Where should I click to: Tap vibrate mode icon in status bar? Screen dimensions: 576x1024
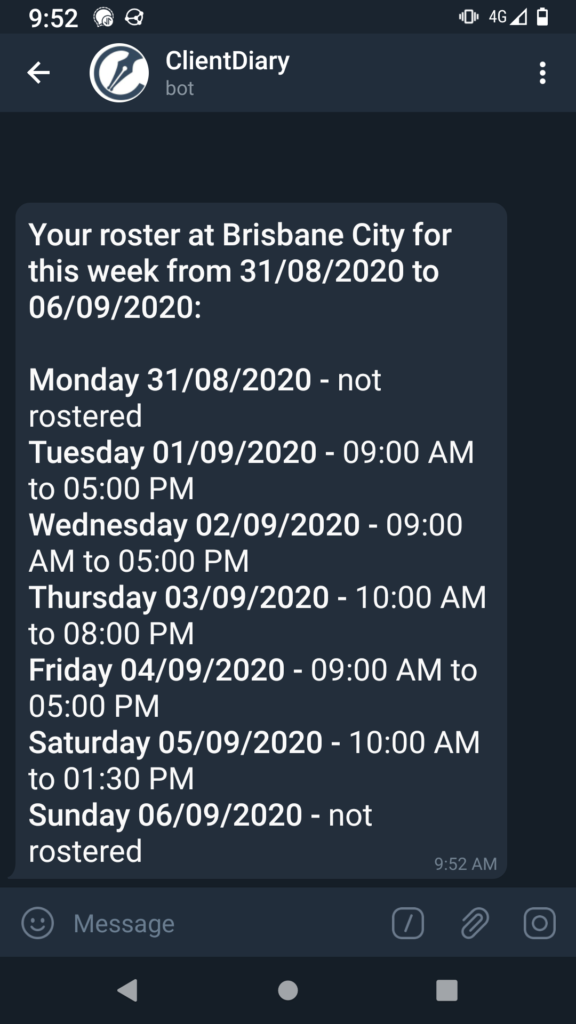point(468,17)
